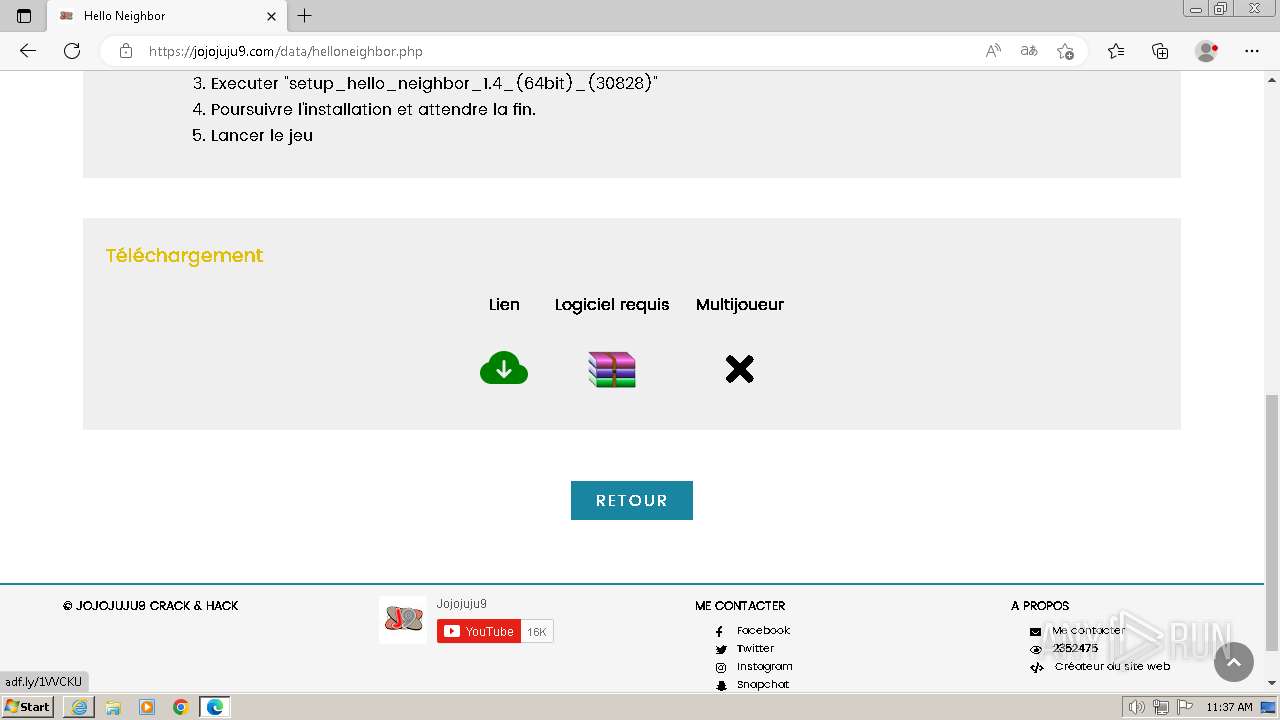Open the WinRAR required software icon
Screen dimensions: 1280x720
pos(612,369)
